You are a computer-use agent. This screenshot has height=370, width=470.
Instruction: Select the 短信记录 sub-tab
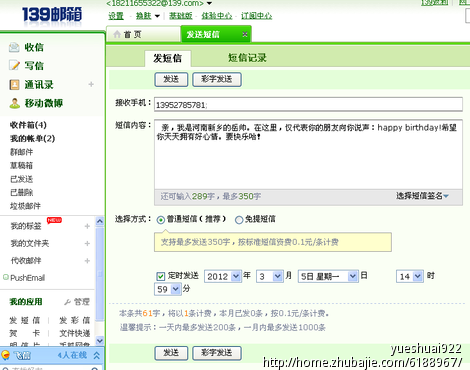[247, 58]
